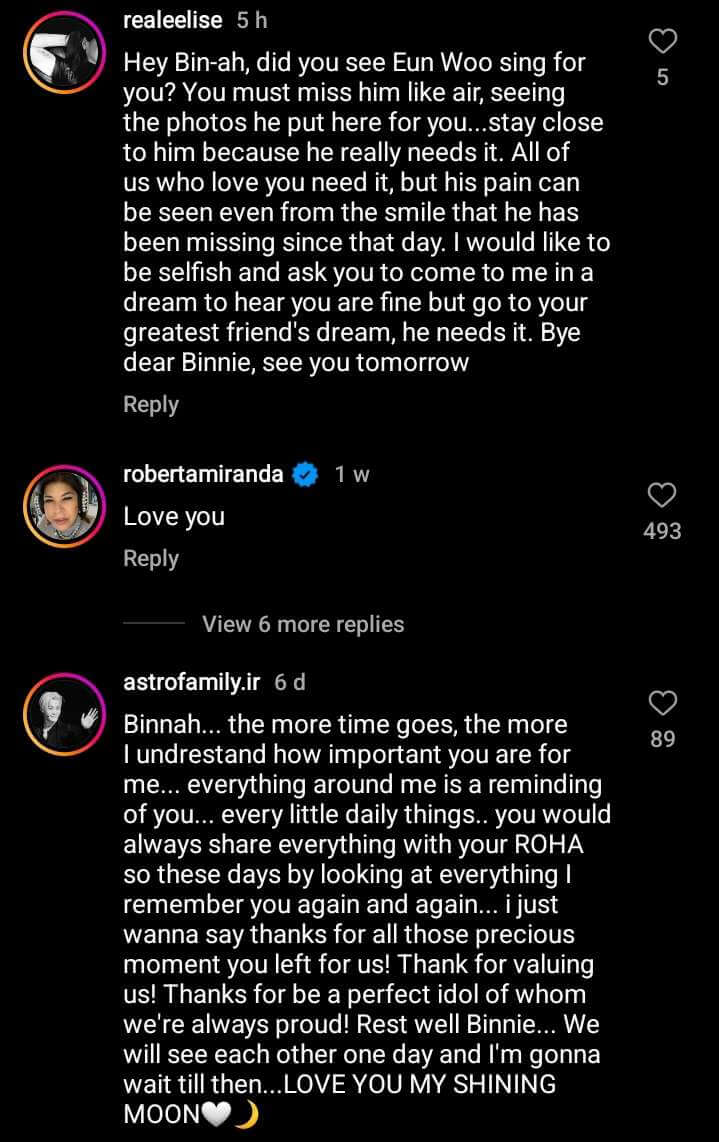The width and height of the screenshot is (719, 1142).
Task: Open the robertamiranda username link
Action: pos(203,475)
